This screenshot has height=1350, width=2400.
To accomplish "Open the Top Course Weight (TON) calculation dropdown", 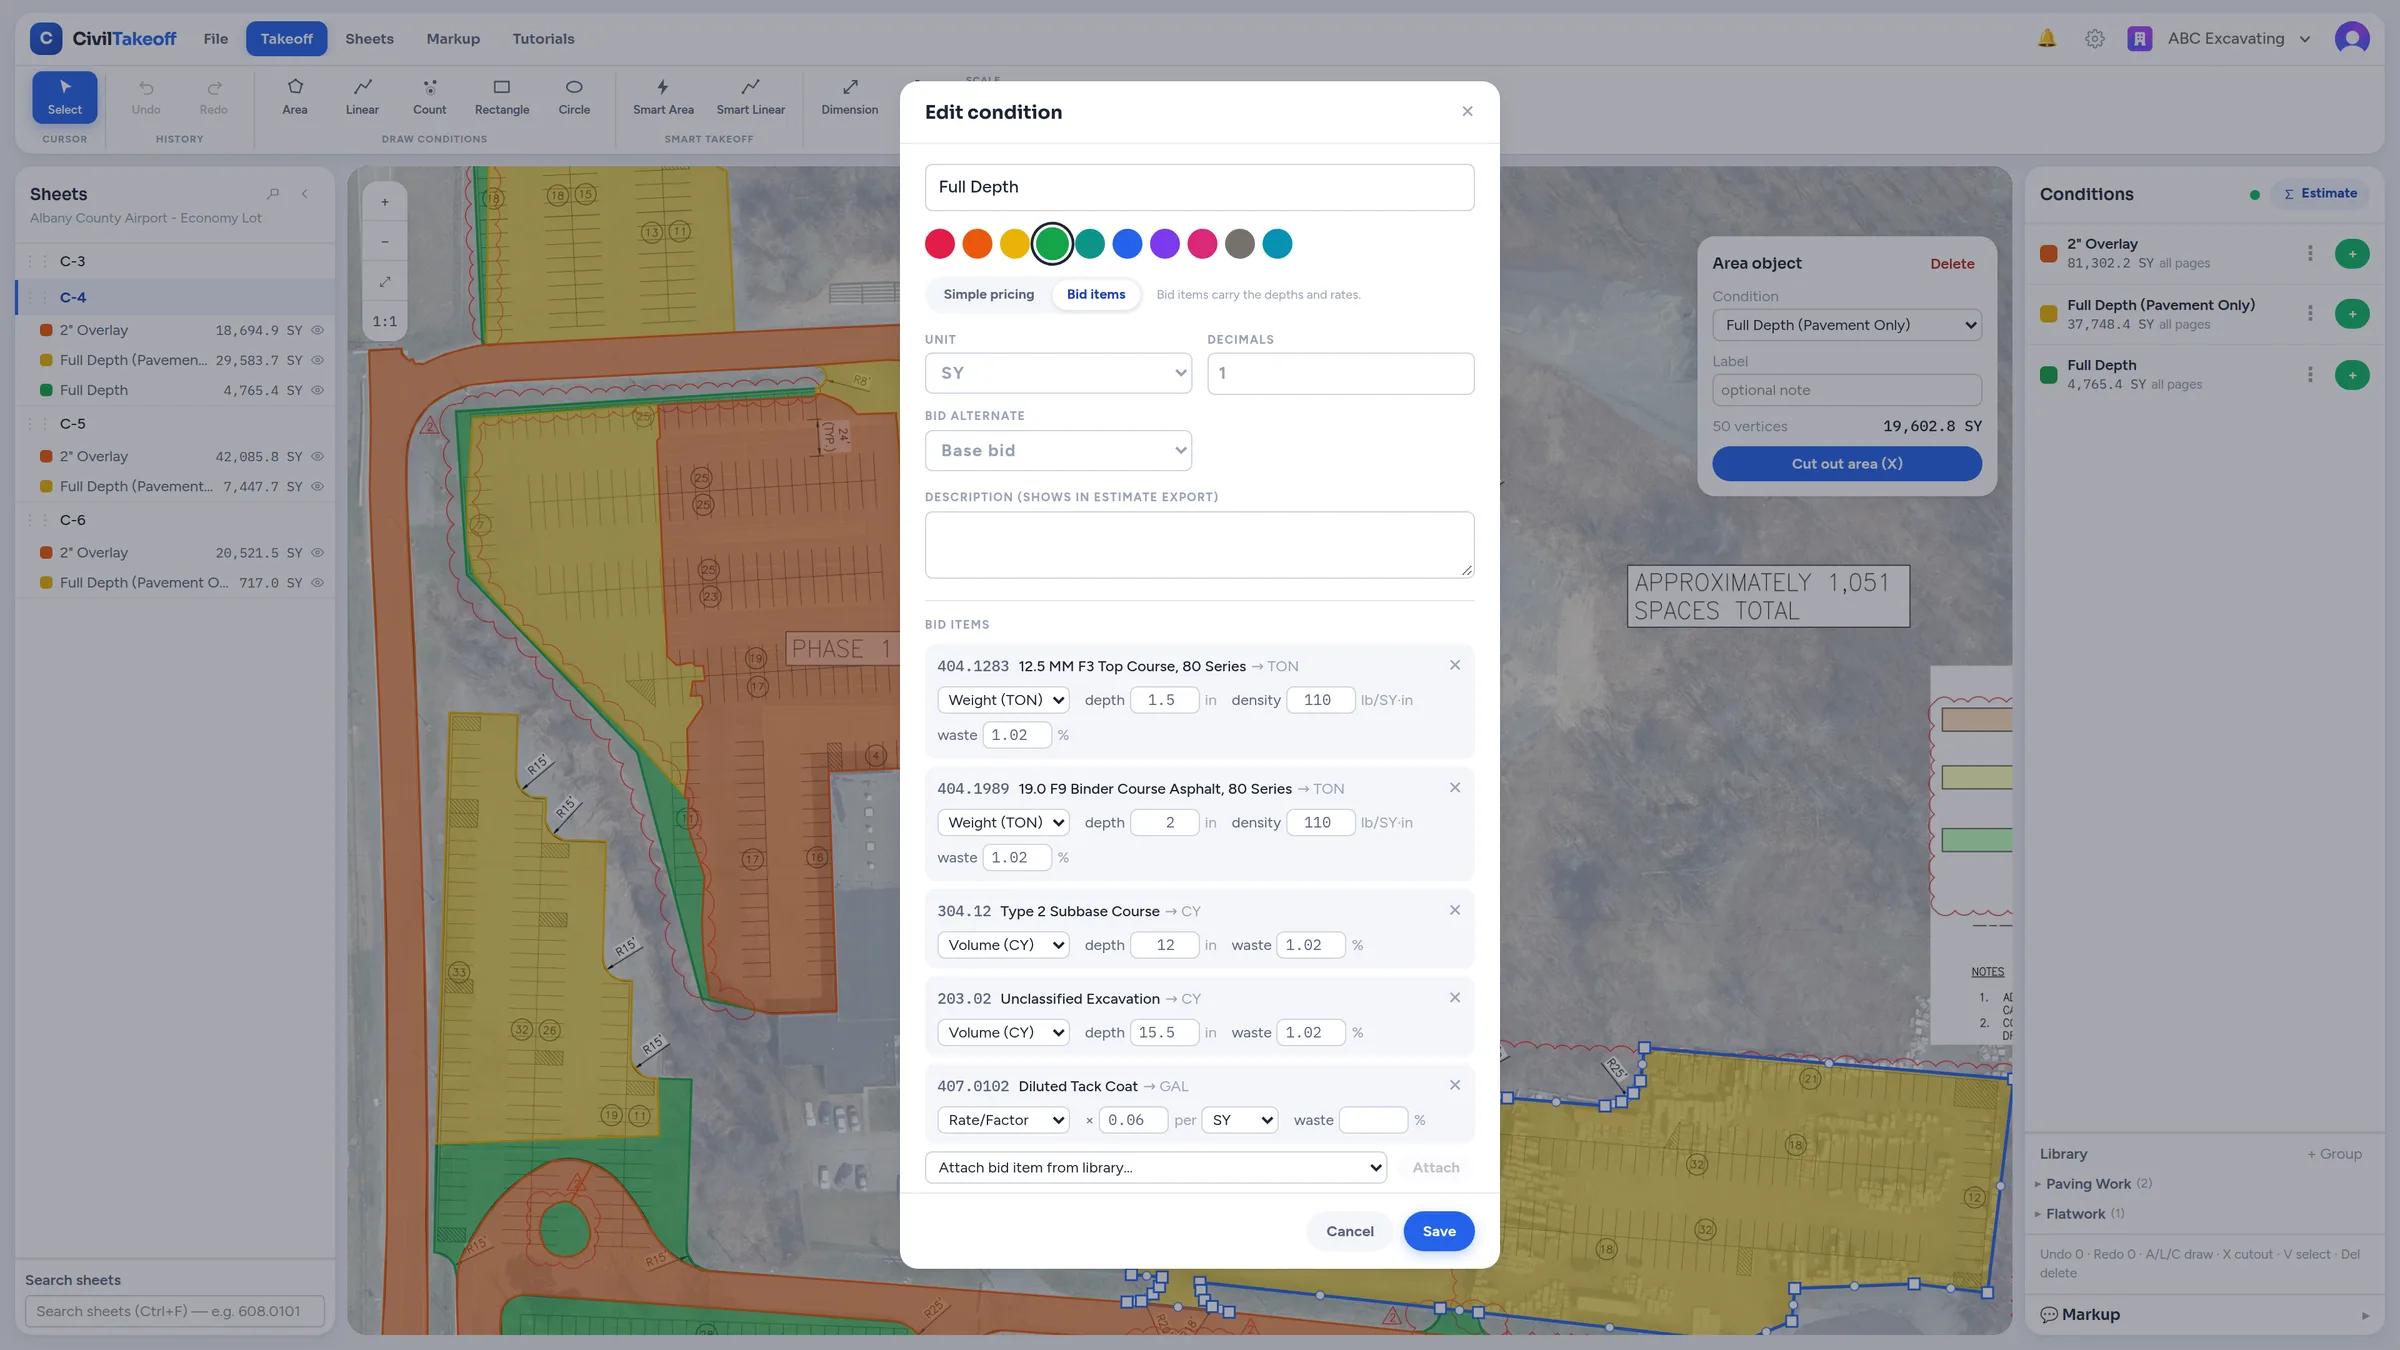I will click(x=1003, y=700).
